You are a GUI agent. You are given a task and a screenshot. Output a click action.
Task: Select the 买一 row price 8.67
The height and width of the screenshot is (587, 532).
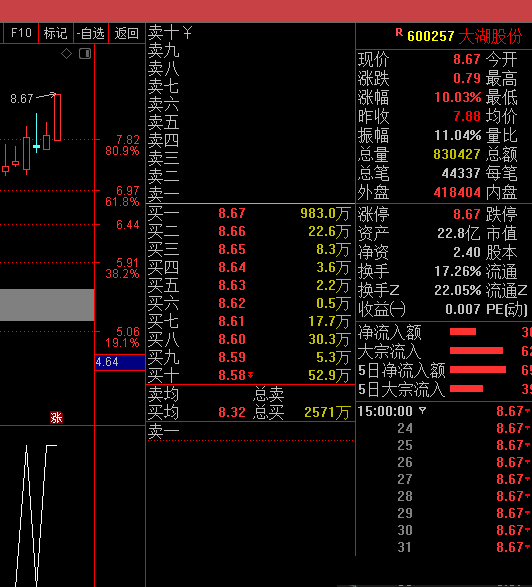[x=232, y=213]
